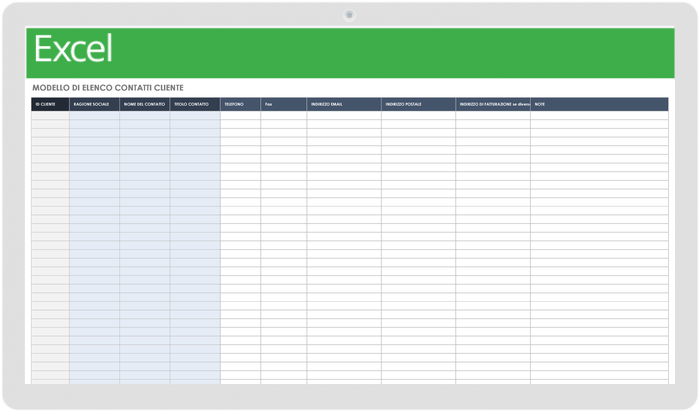Select the INDIRIZZO DI FATTURAZIONE column header
This screenshot has height=412, width=700.
[x=493, y=104]
